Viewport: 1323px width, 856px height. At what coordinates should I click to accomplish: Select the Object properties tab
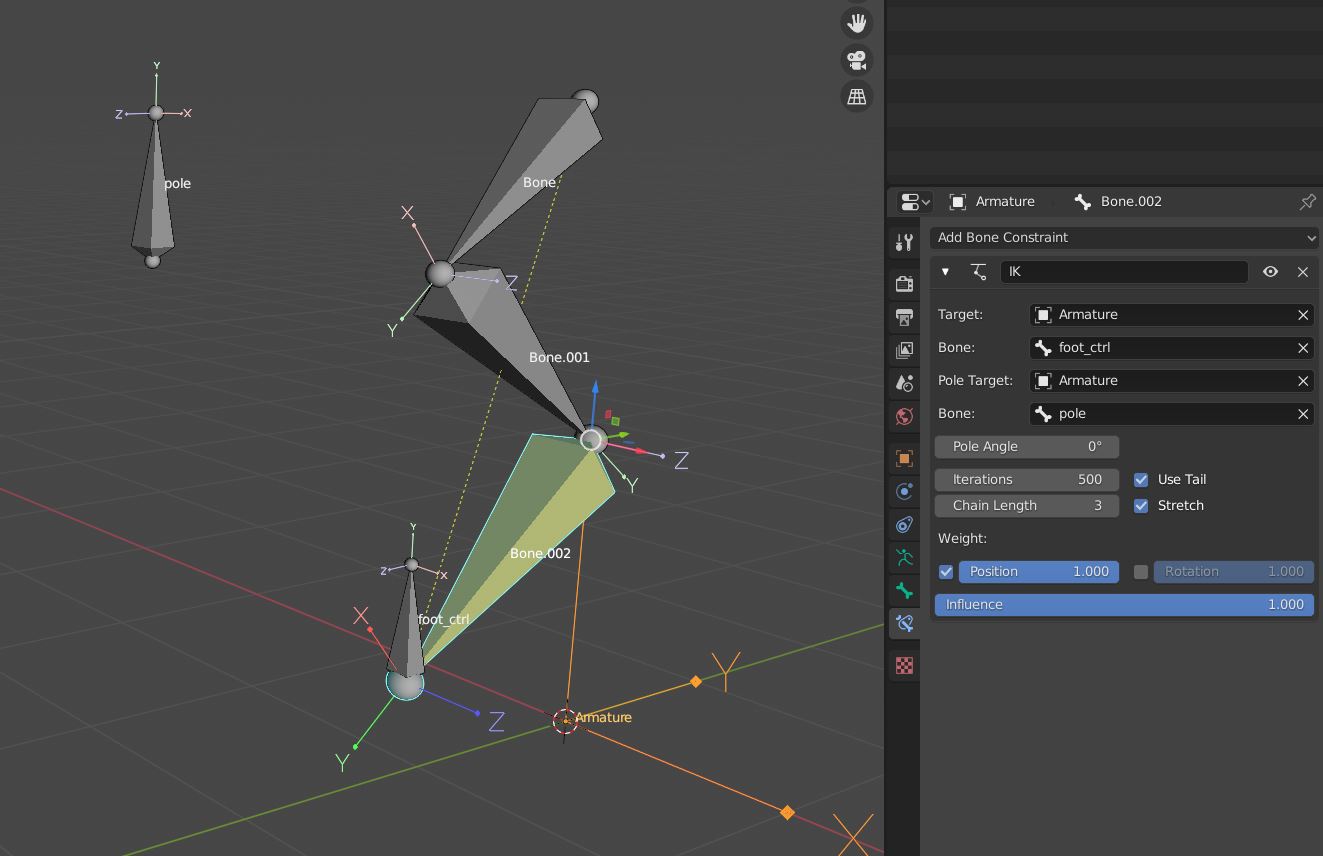click(904, 458)
